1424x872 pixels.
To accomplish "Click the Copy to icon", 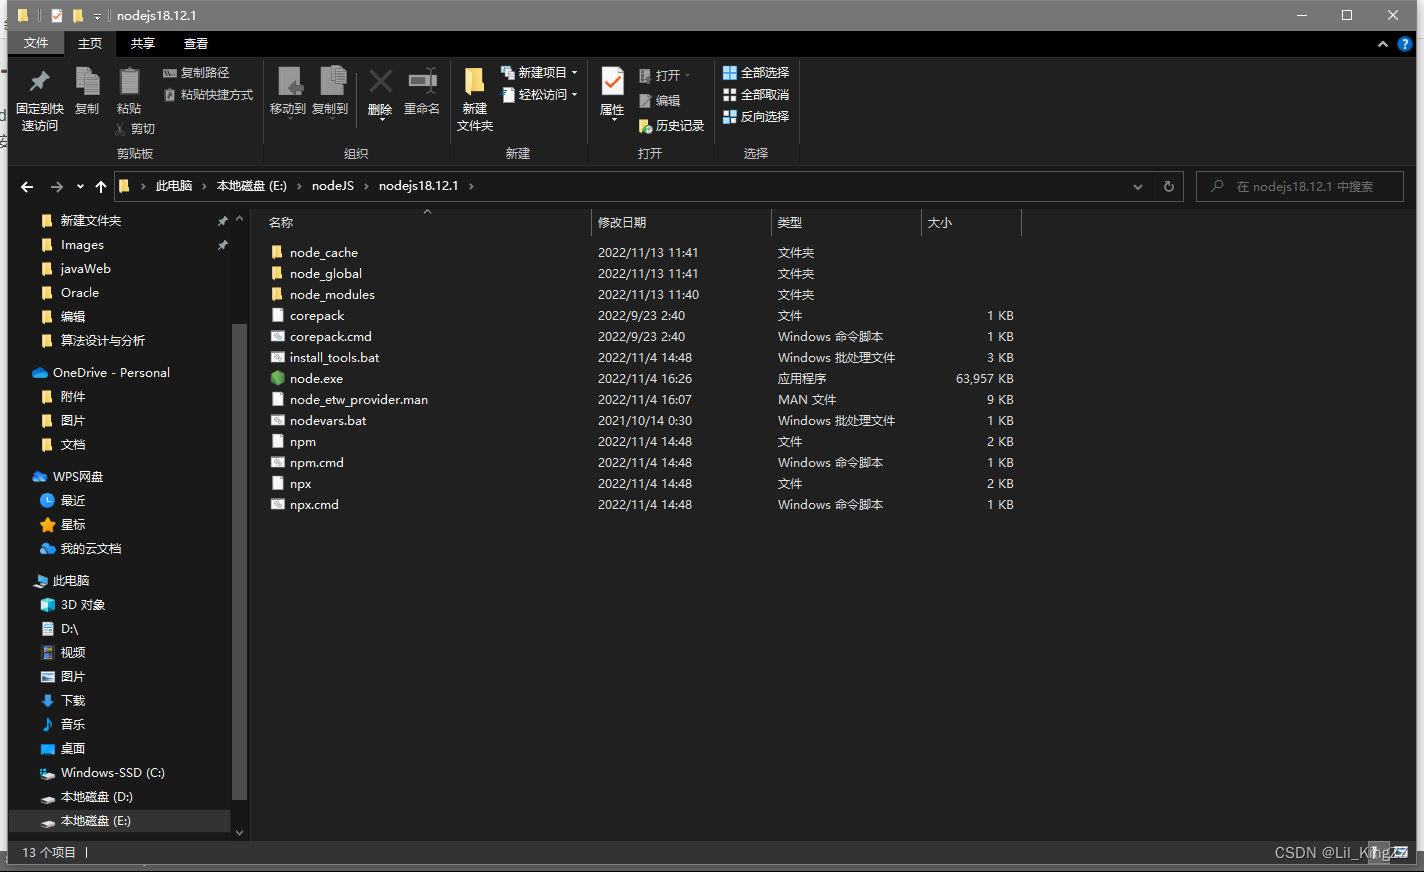I will 330,91.
